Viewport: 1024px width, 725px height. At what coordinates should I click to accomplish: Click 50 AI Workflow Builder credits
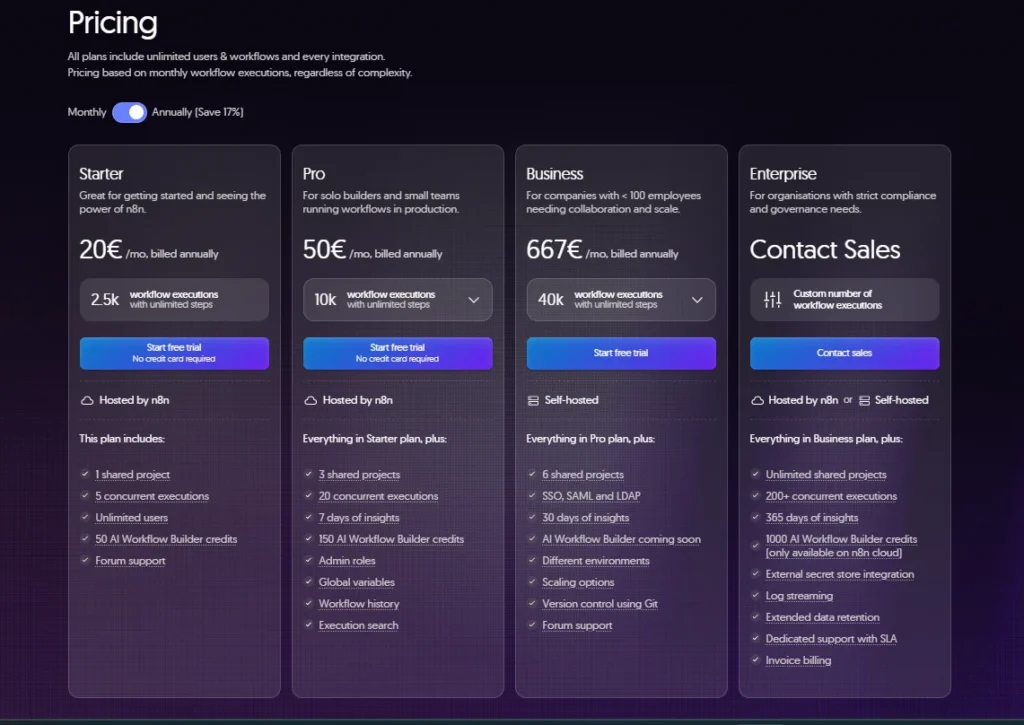166,540
